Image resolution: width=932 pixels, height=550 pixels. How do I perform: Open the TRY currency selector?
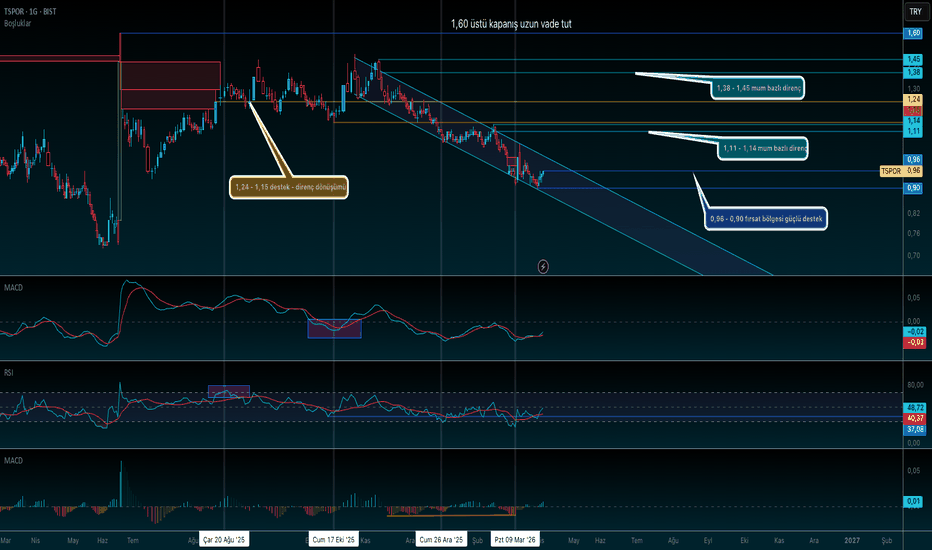click(914, 12)
